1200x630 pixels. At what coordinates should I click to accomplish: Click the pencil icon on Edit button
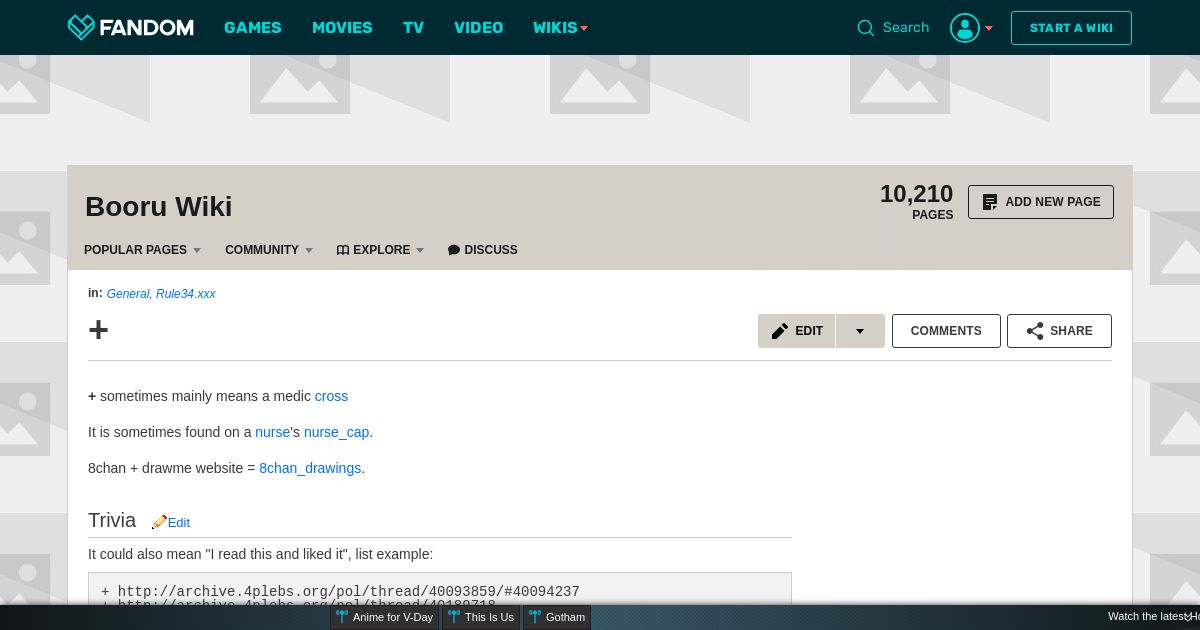click(780, 331)
